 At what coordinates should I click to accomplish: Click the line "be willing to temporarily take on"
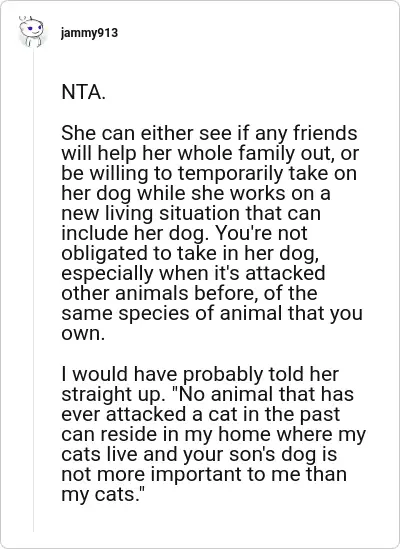tap(209, 174)
